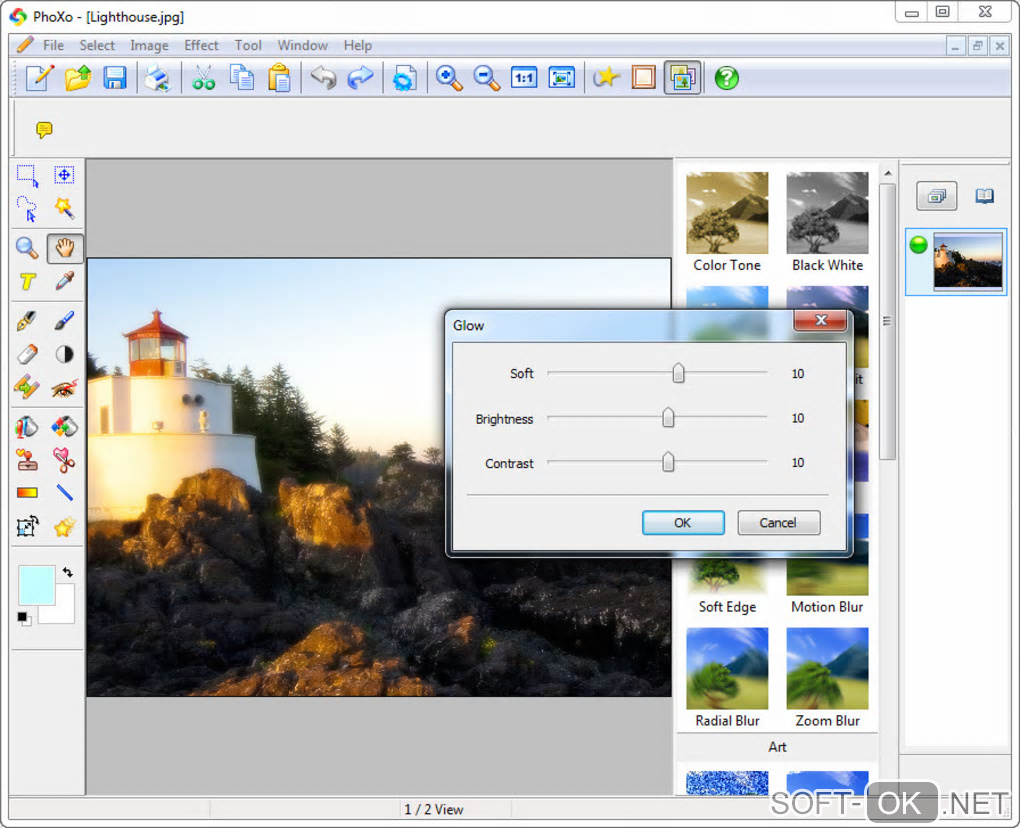Open the Effect menu

(x=201, y=46)
